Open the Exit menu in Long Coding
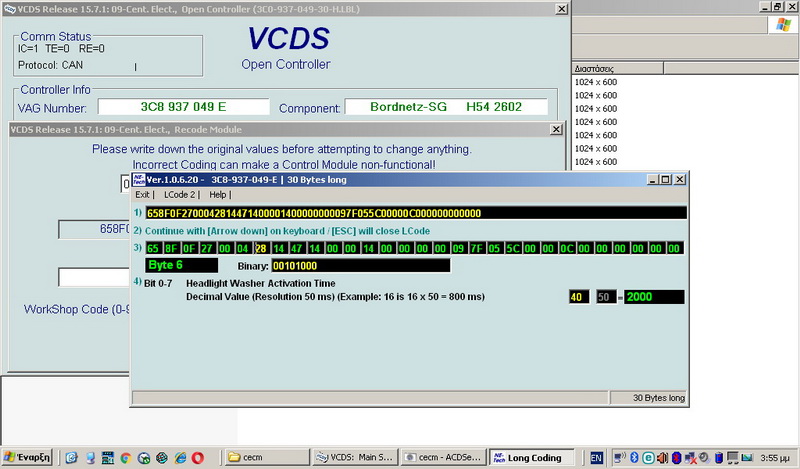This screenshot has height=469, width=800. tap(142, 194)
